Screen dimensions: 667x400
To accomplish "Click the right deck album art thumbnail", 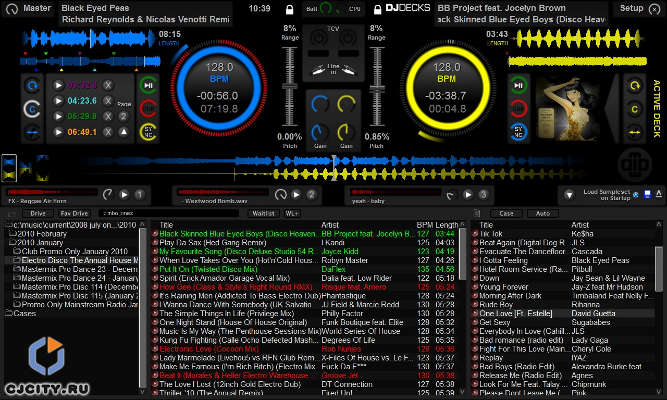I will [569, 108].
